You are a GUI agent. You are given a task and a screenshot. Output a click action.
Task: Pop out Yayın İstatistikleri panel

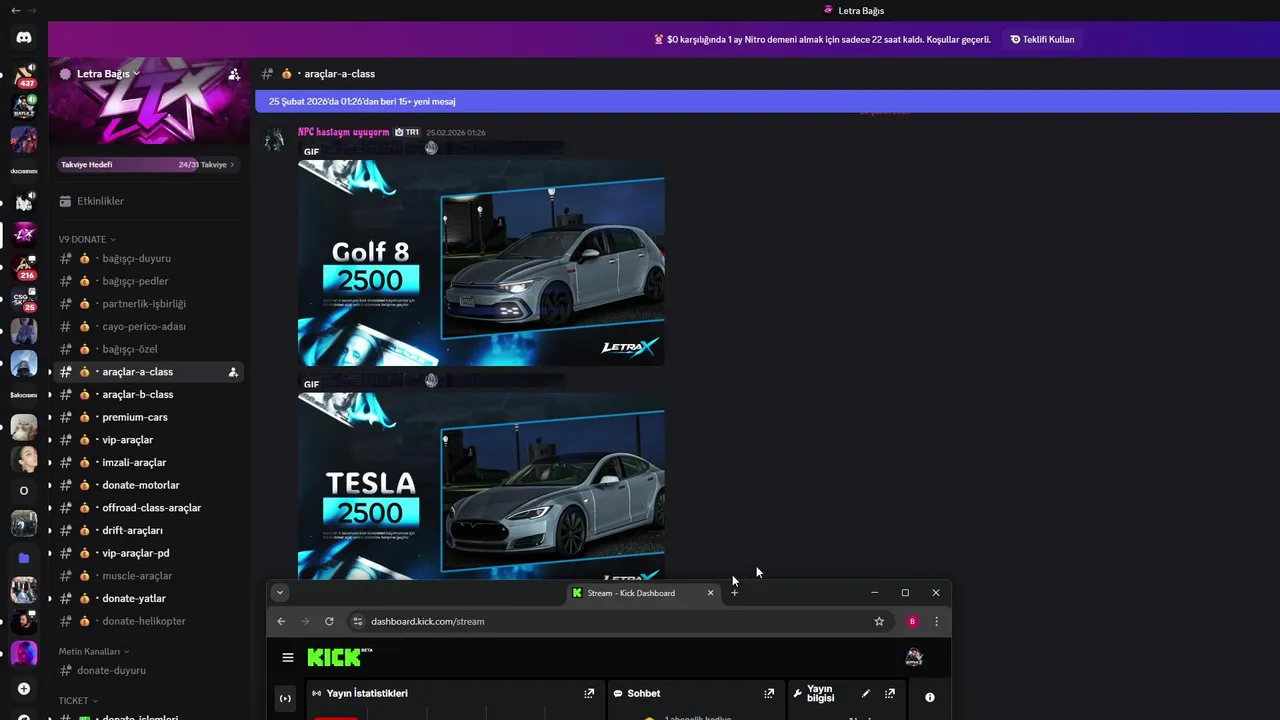click(589, 693)
